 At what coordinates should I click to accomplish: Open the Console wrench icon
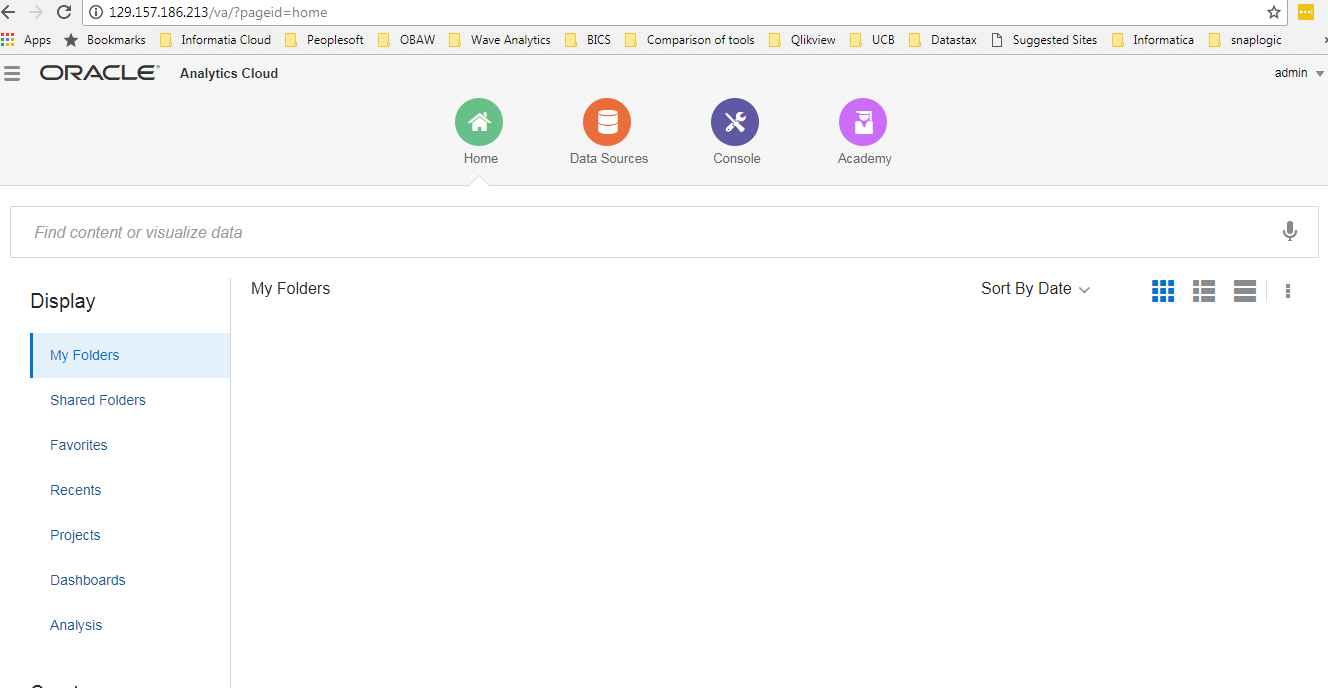735,122
